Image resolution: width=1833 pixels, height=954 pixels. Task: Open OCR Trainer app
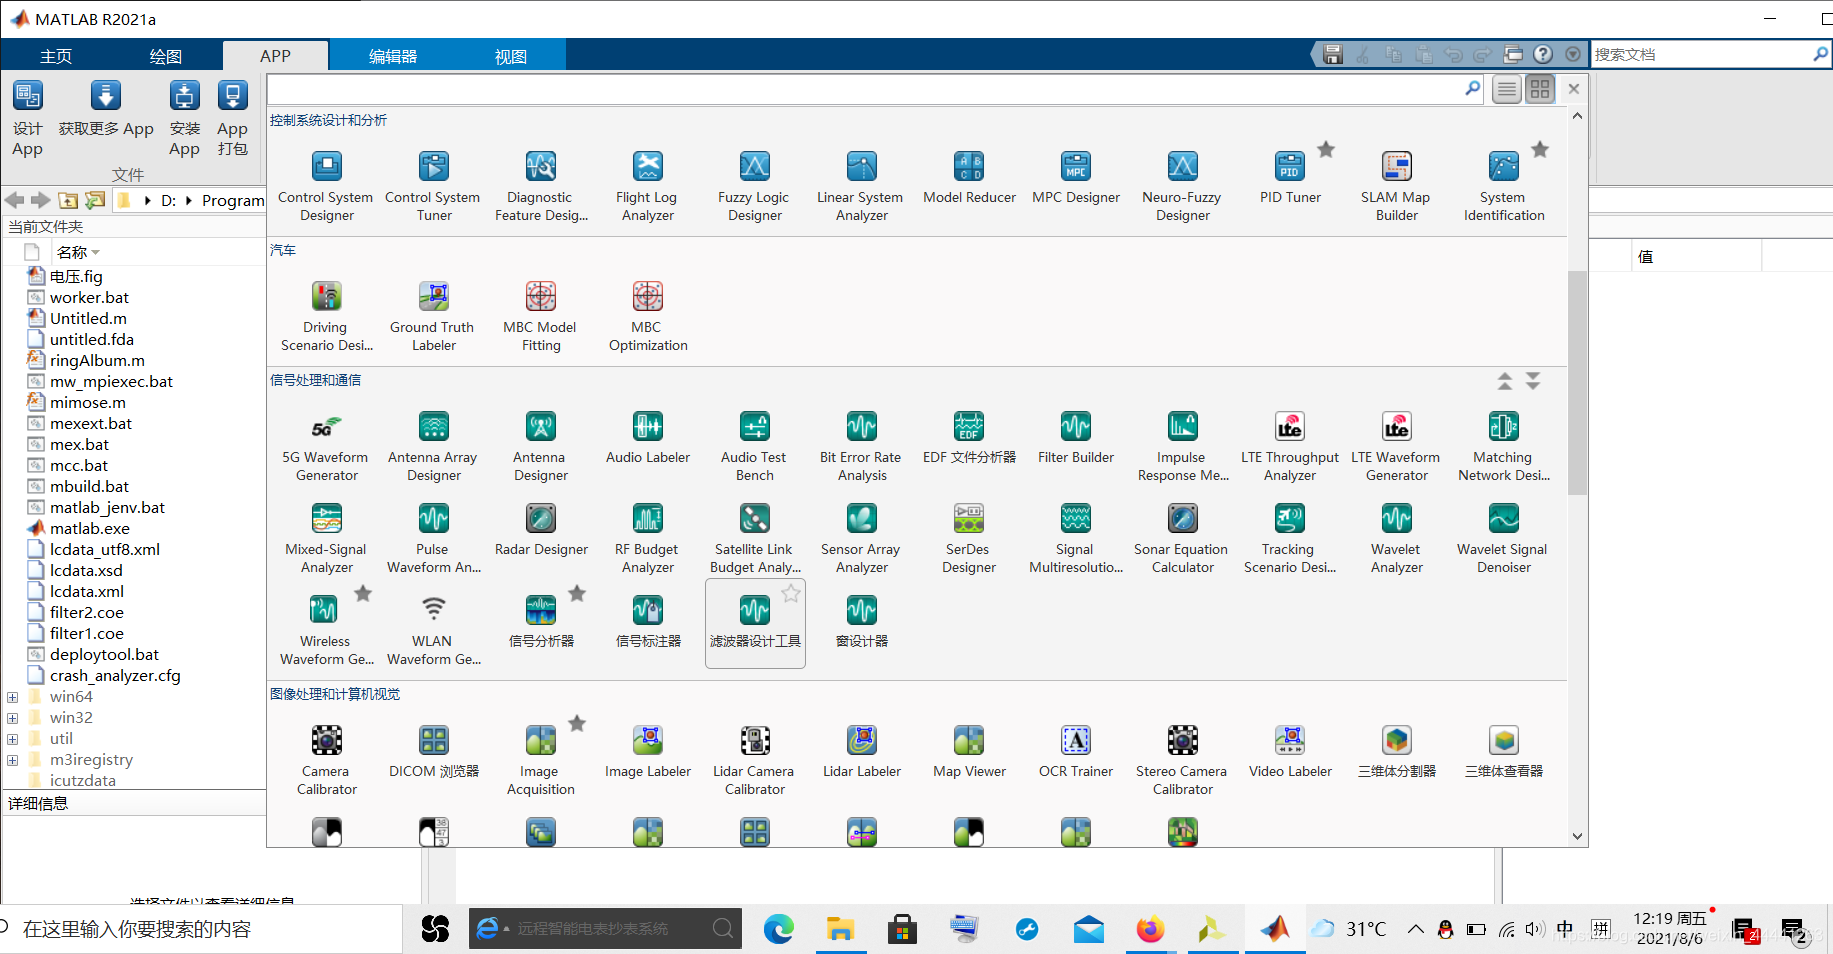click(x=1076, y=752)
